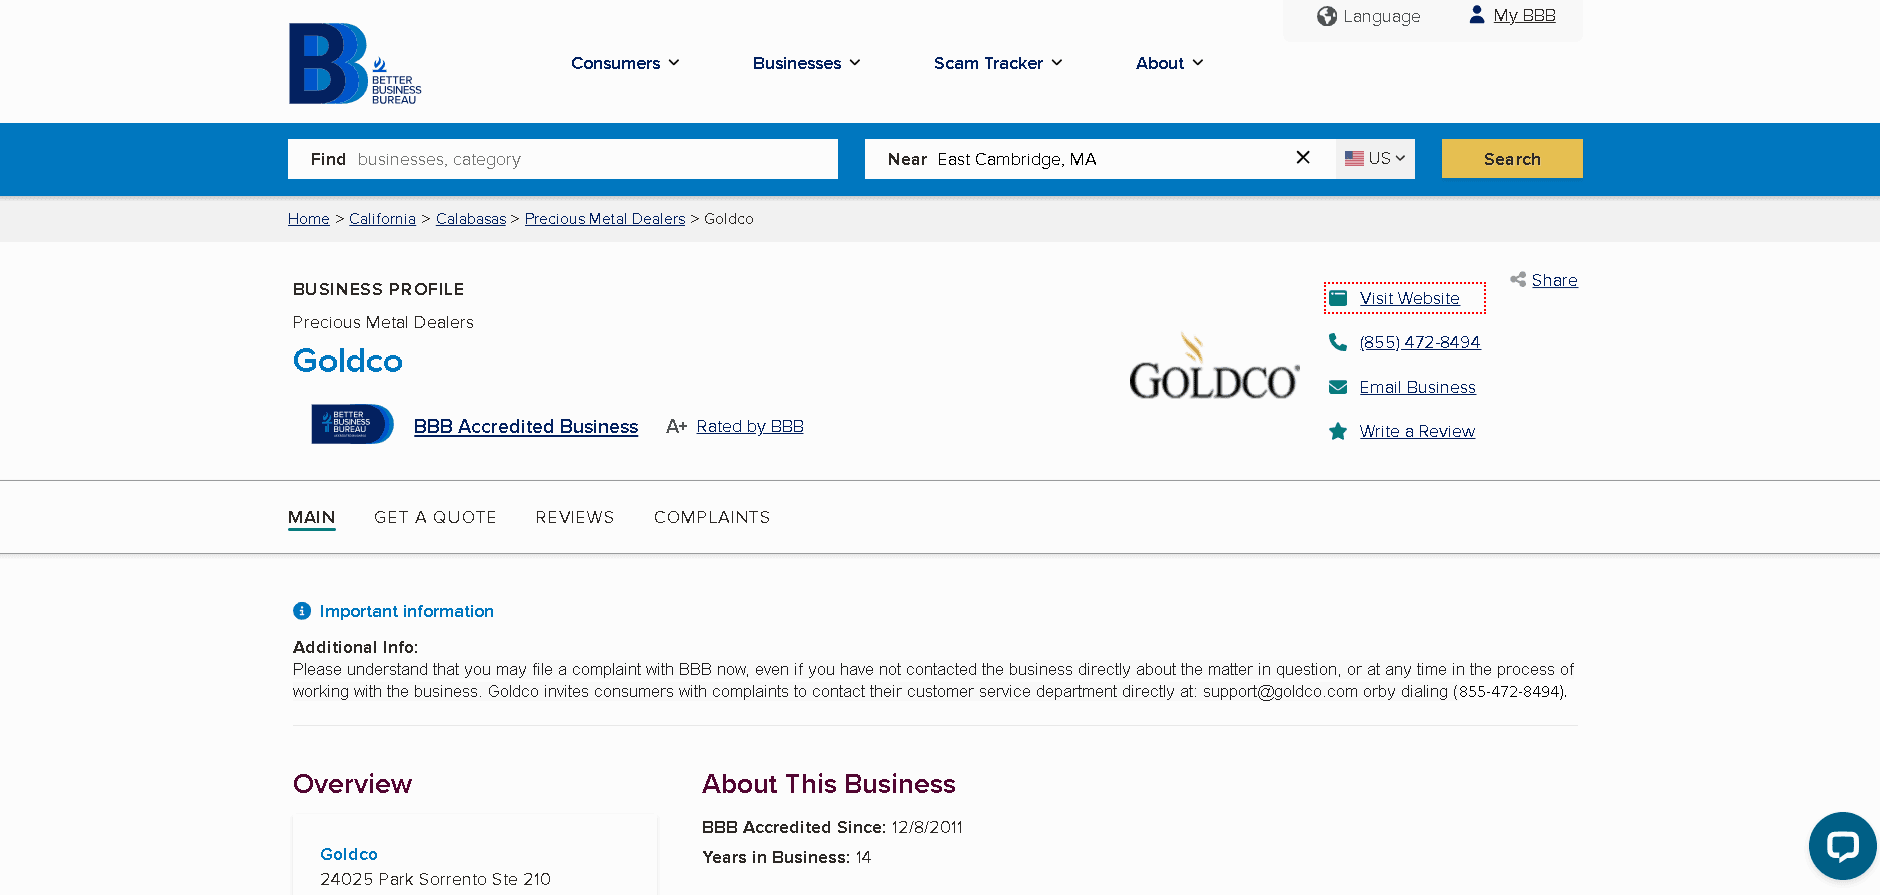Click the 24025 Park Sorrento address
1880x895 pixels.
(435, 879)
